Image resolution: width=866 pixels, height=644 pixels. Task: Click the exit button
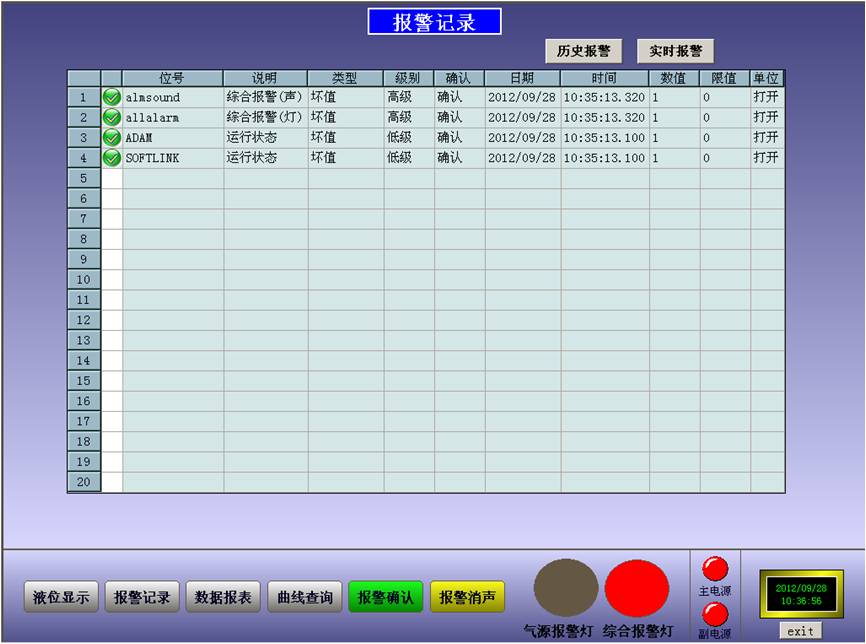[800, 631]
